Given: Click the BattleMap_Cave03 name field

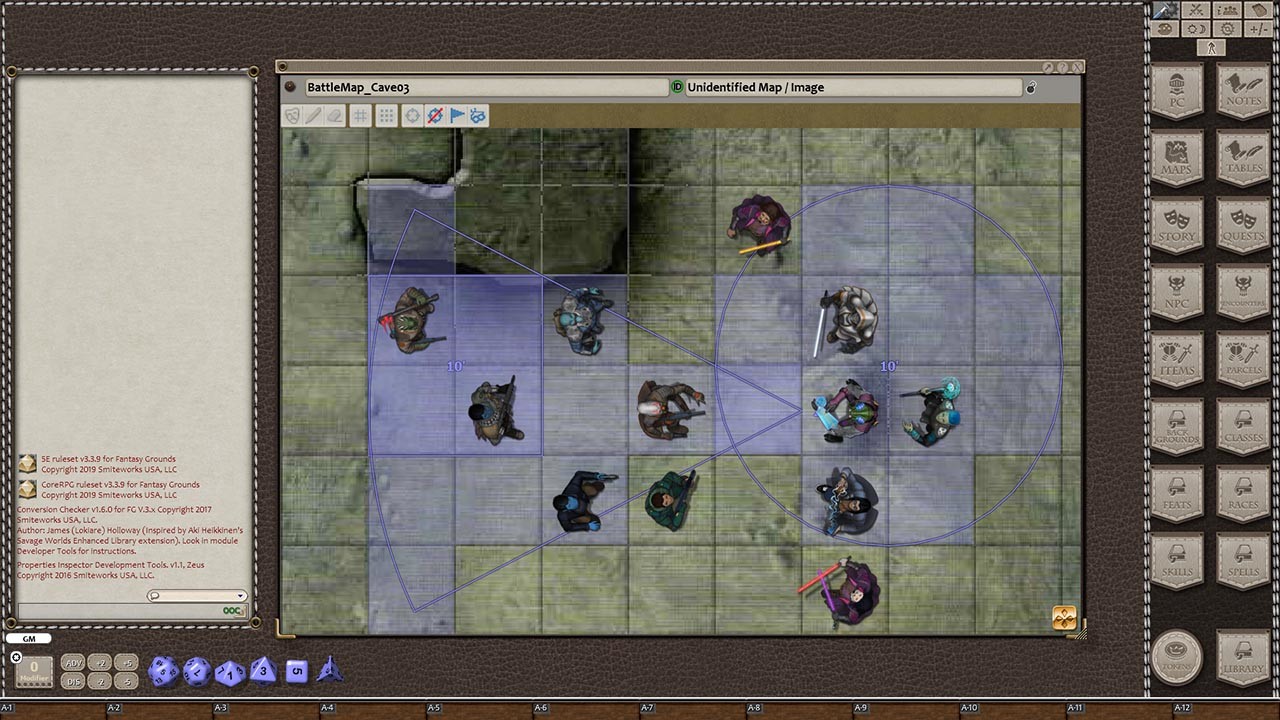Looking at the screenshot, I should coord(485,87).
